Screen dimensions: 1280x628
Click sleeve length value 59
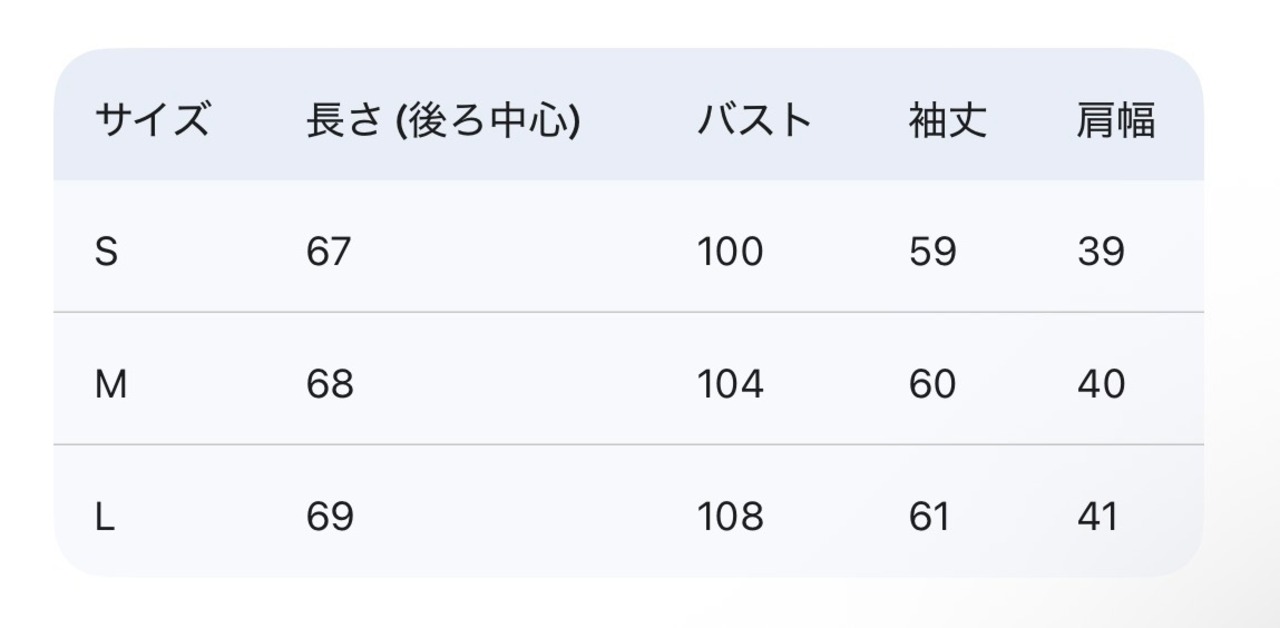coord(932,251)
